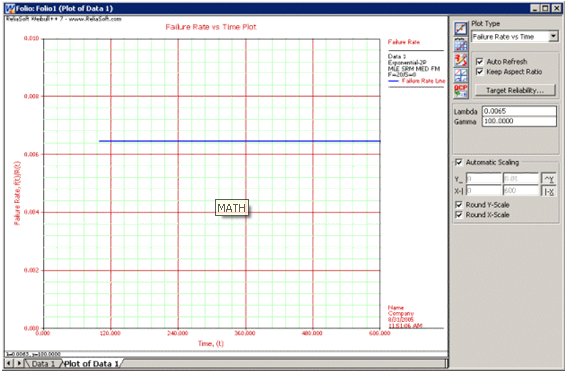Click the MATH tooltip label
The height and width of the screenshot is (374, 568).
click(x=232, y=208)
